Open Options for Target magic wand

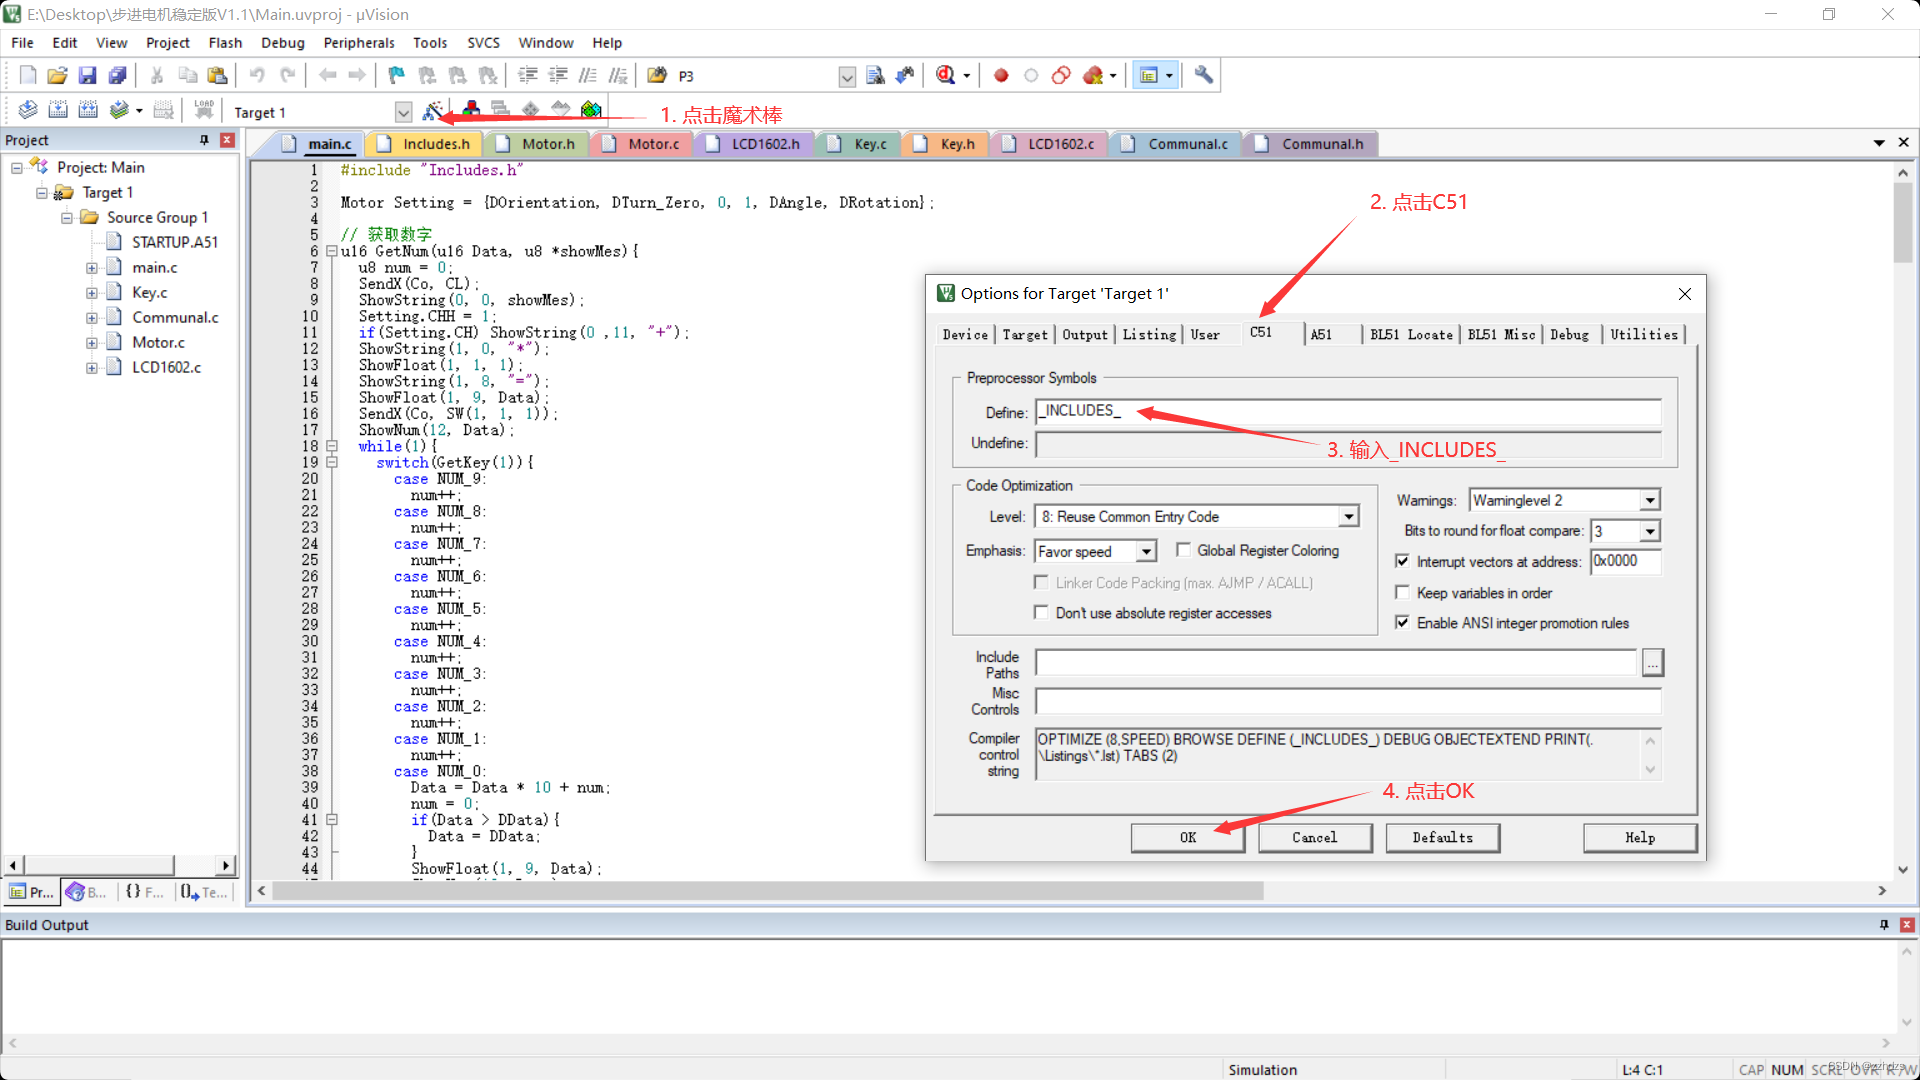pos(433,110)
